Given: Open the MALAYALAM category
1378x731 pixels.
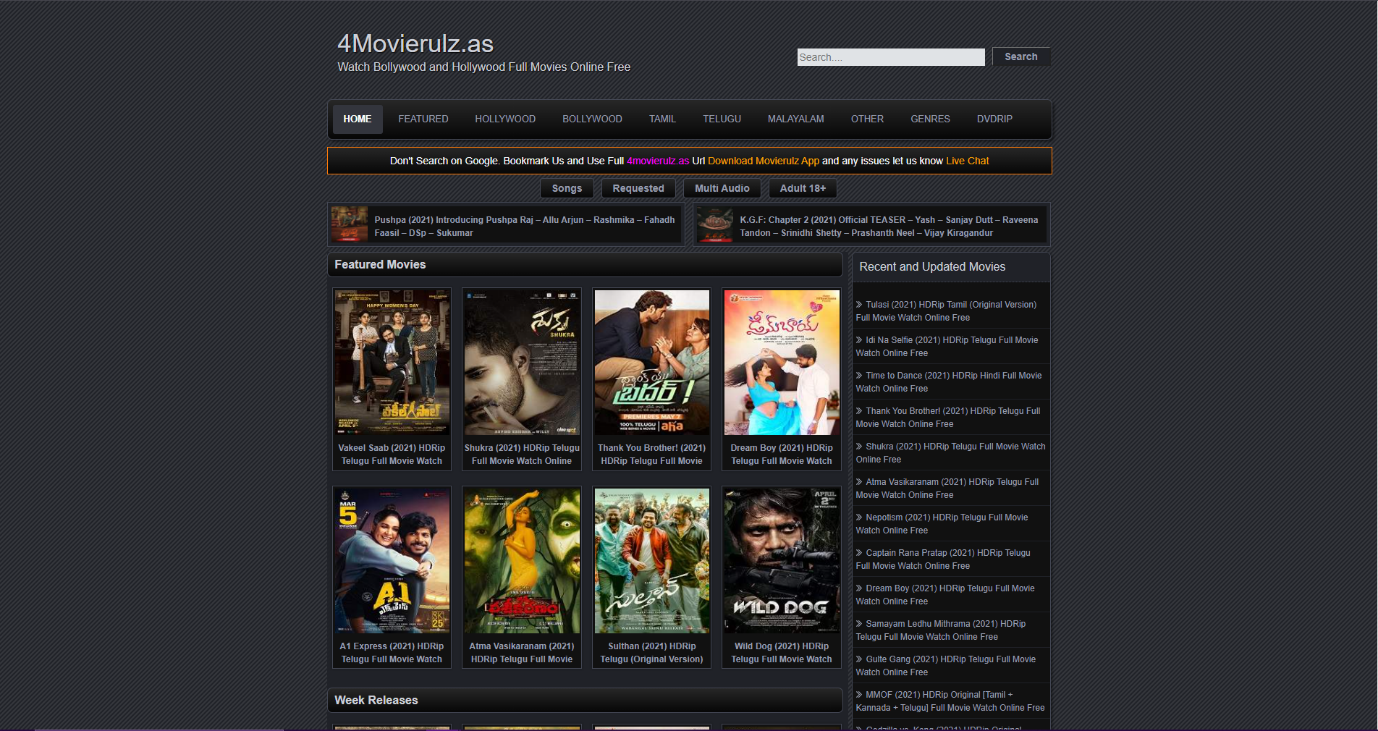Looking at the screenshot, I should 796,119.
